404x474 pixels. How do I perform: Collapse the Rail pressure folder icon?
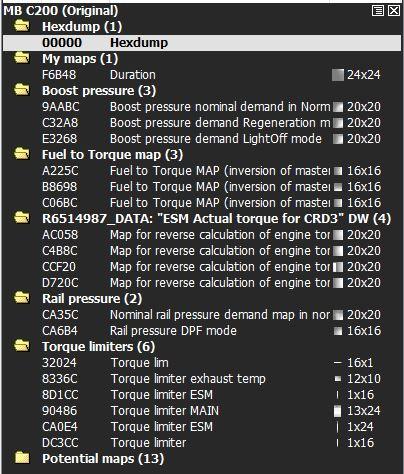click(x=22, y=298)
